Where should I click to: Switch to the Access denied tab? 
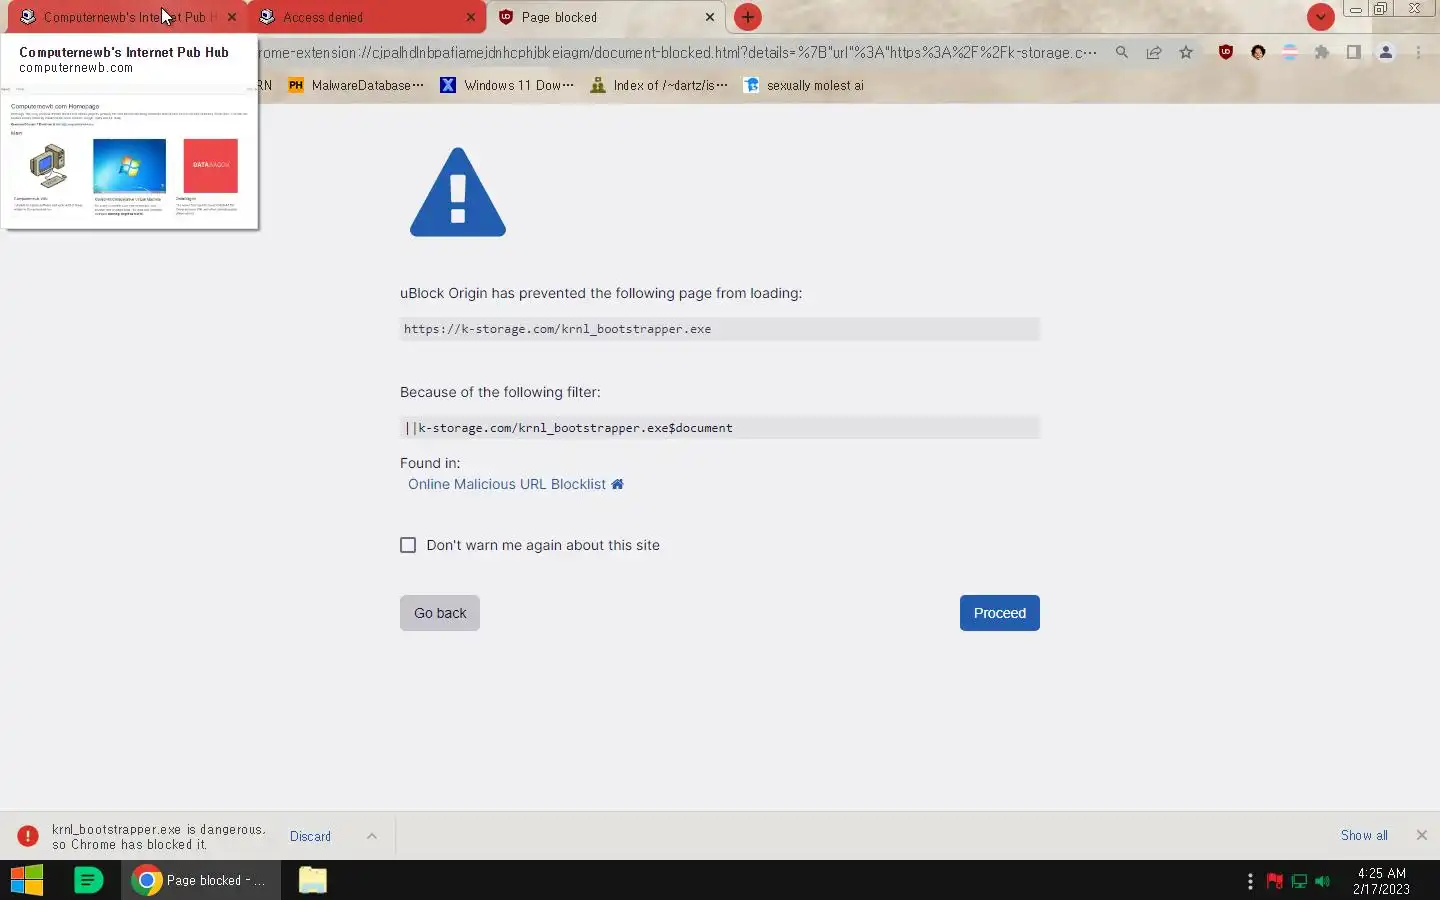(366, 17)
